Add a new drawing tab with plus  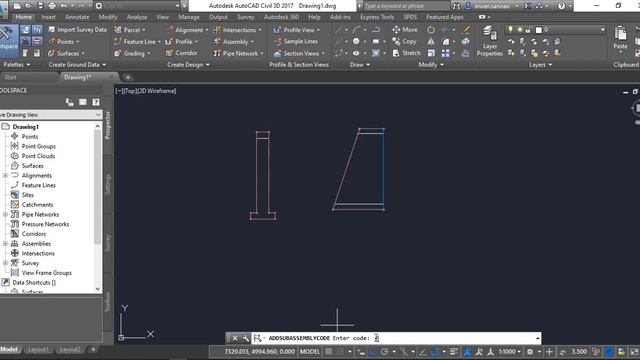pos(128,77)
